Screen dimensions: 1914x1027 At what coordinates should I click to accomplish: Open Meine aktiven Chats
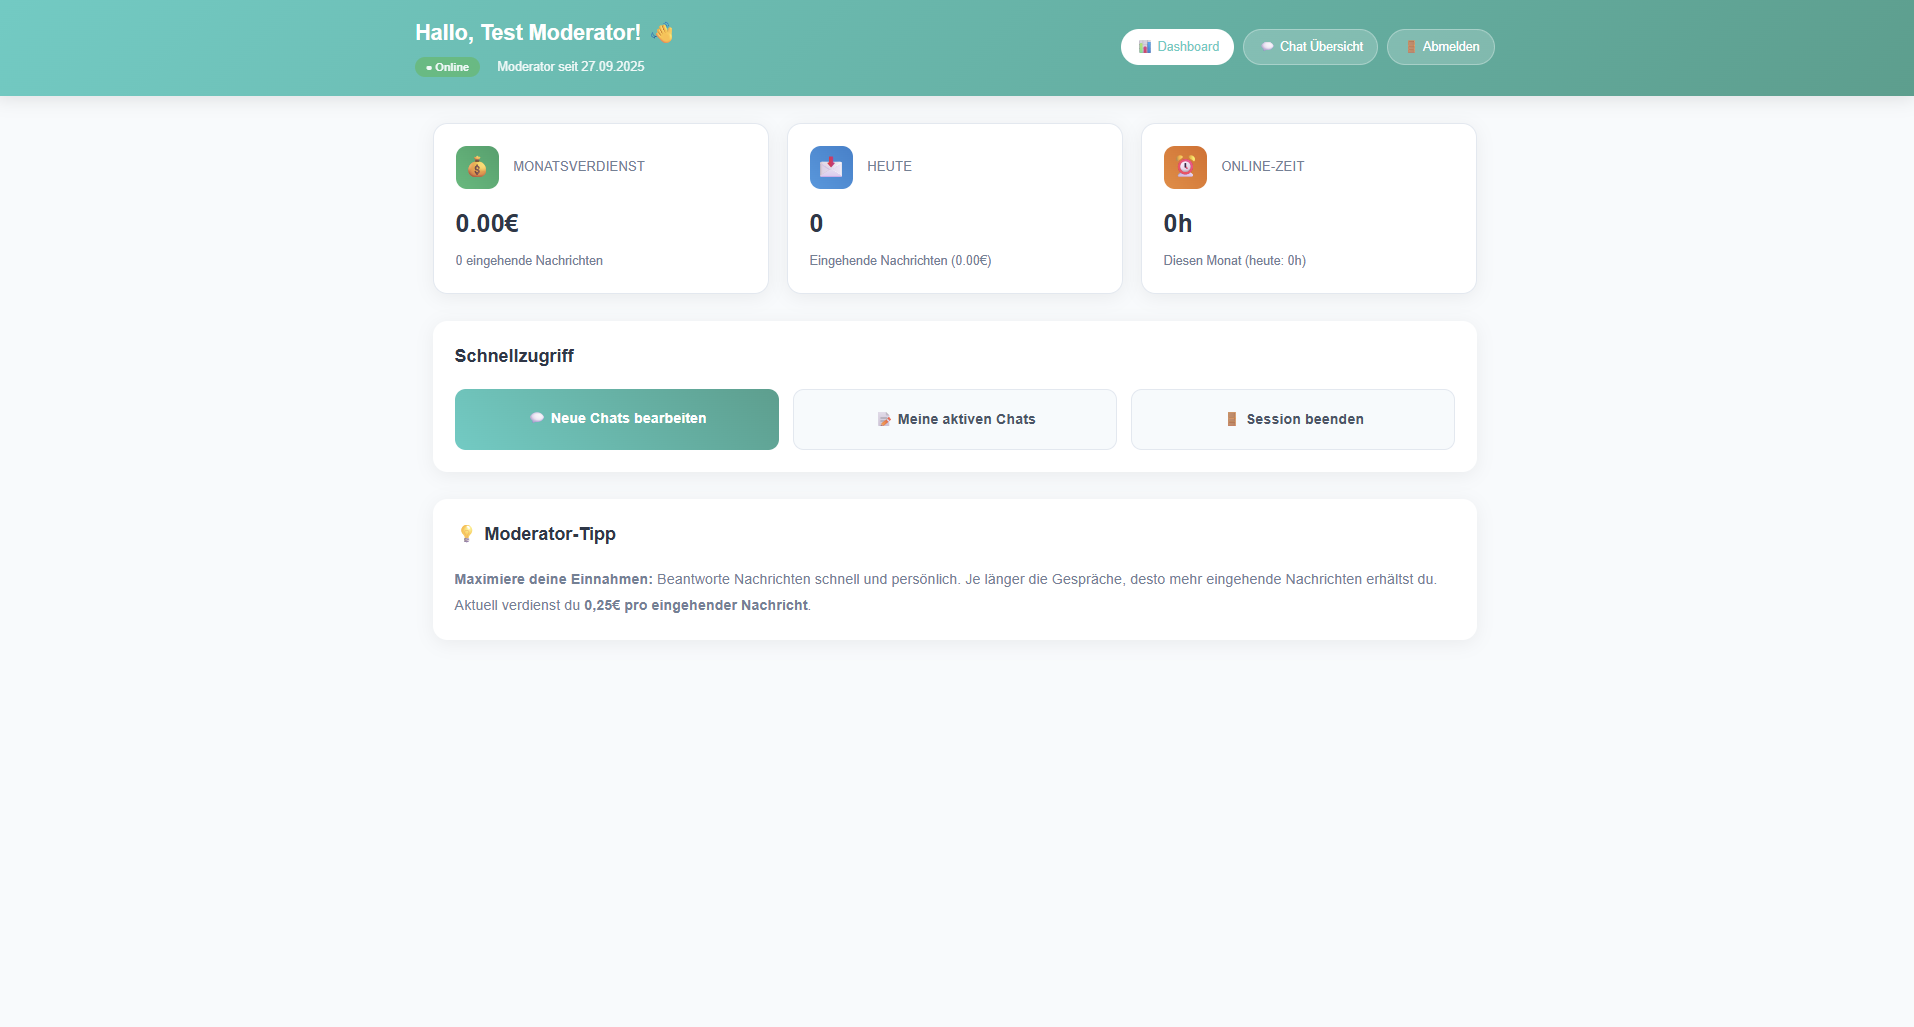(954, 419)
